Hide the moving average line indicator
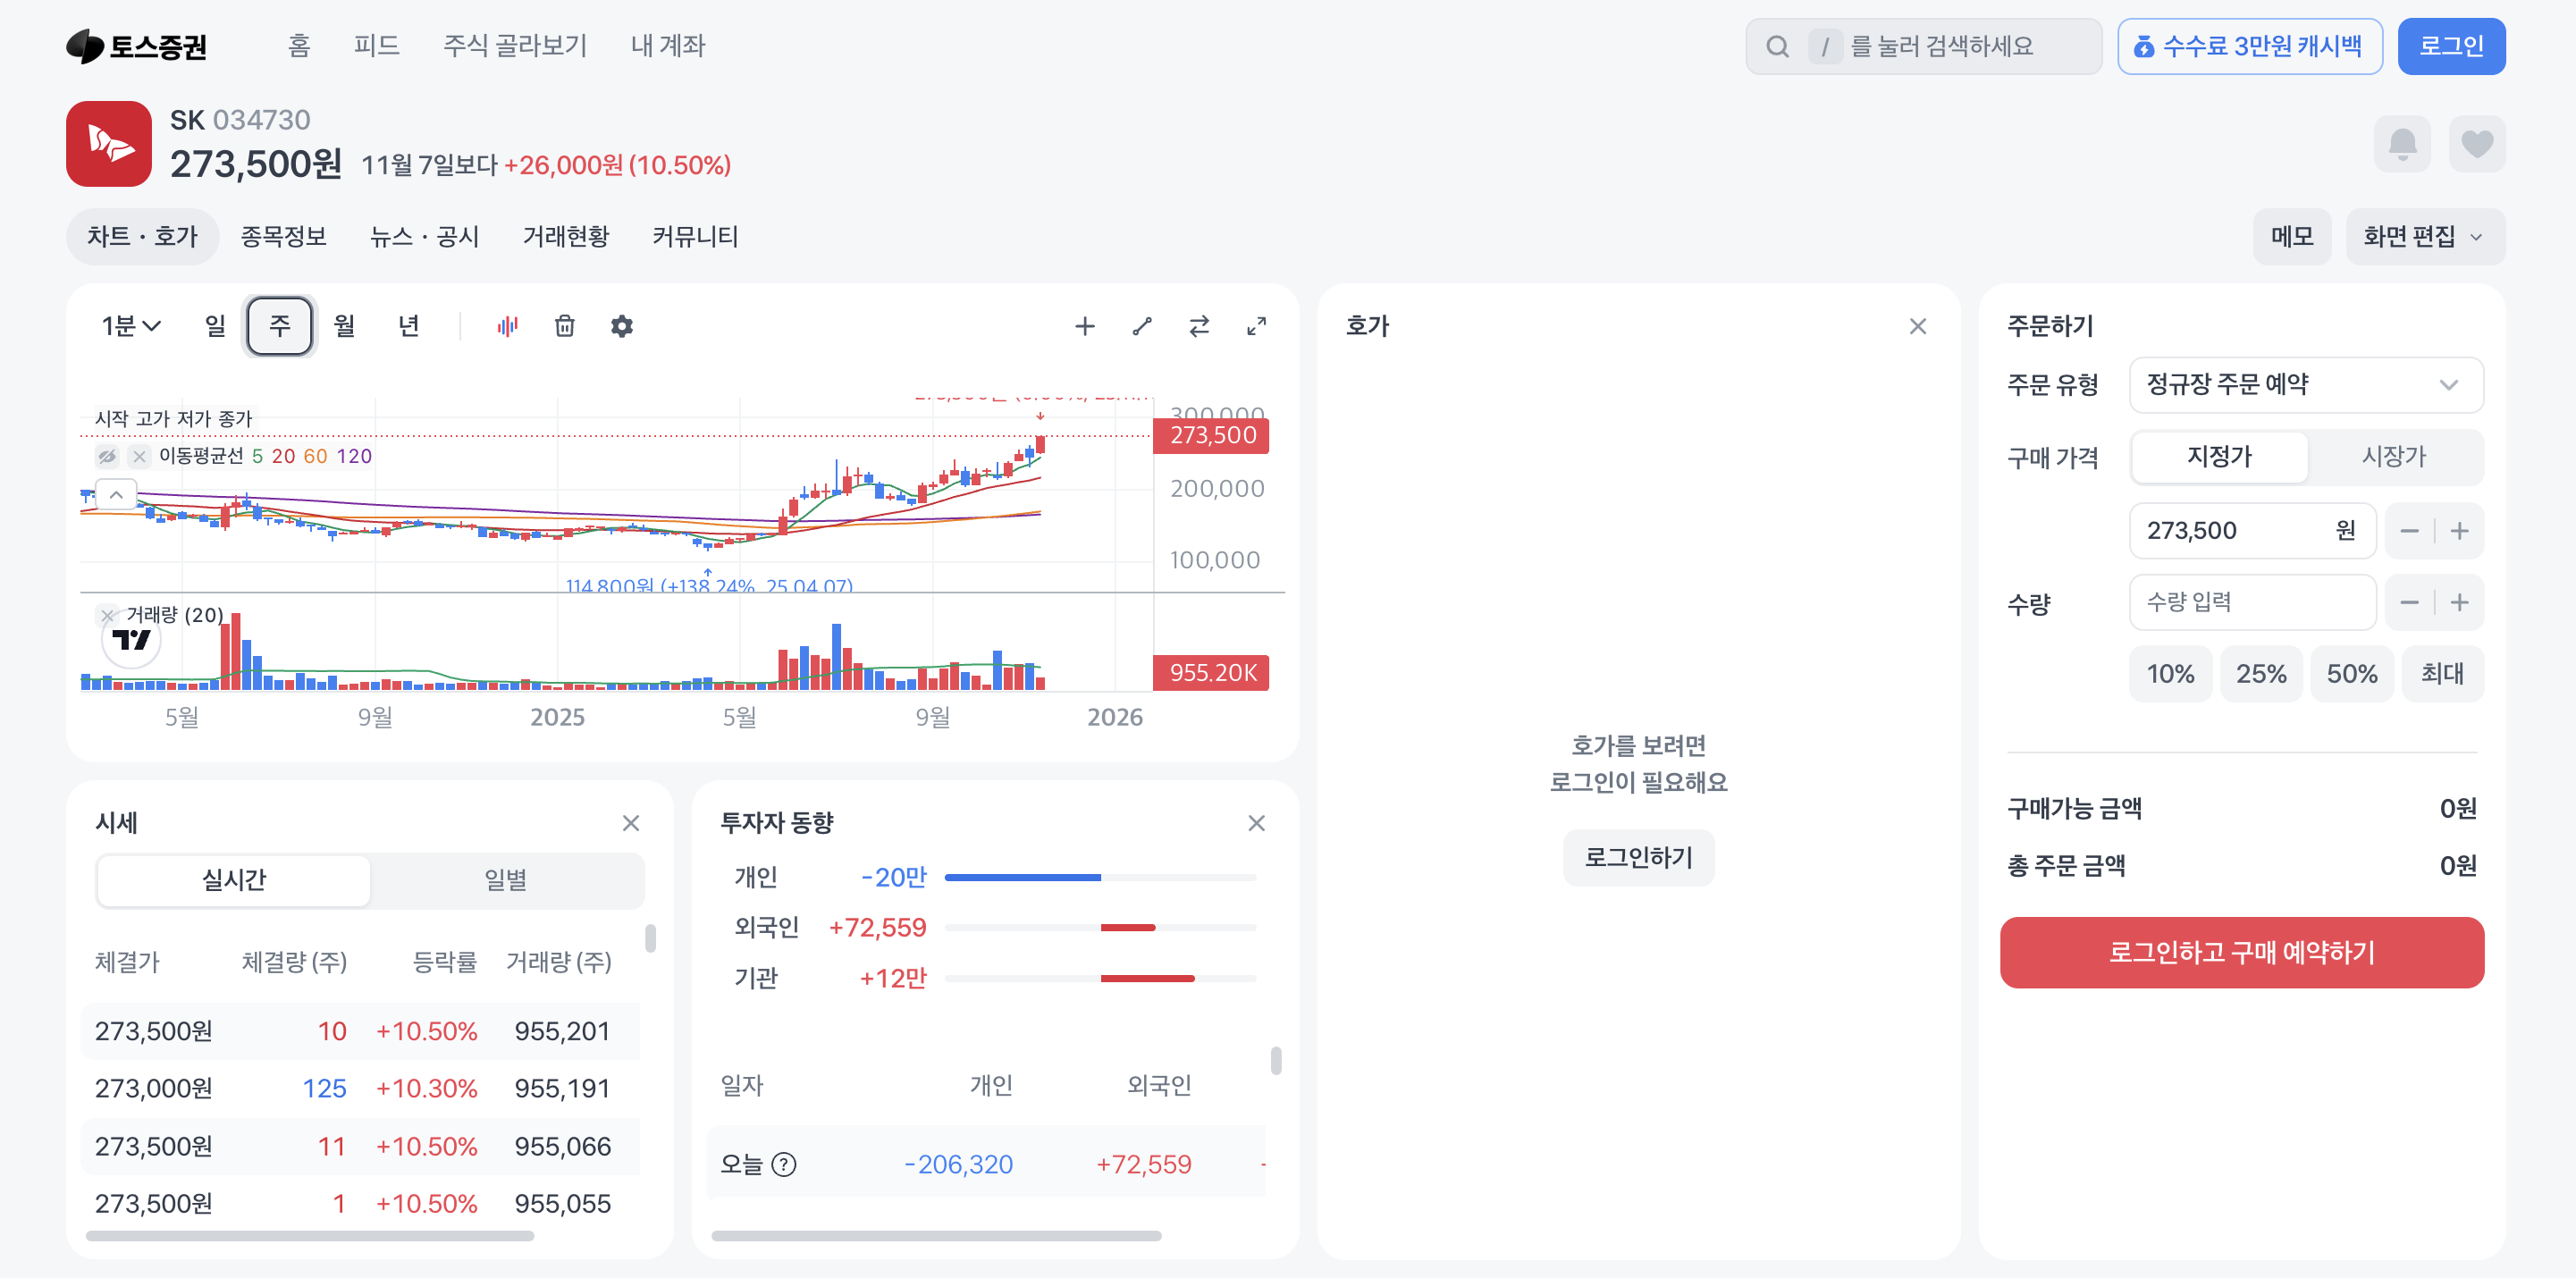This screenshot has width=2576, height=1278. tap(107, 457)
